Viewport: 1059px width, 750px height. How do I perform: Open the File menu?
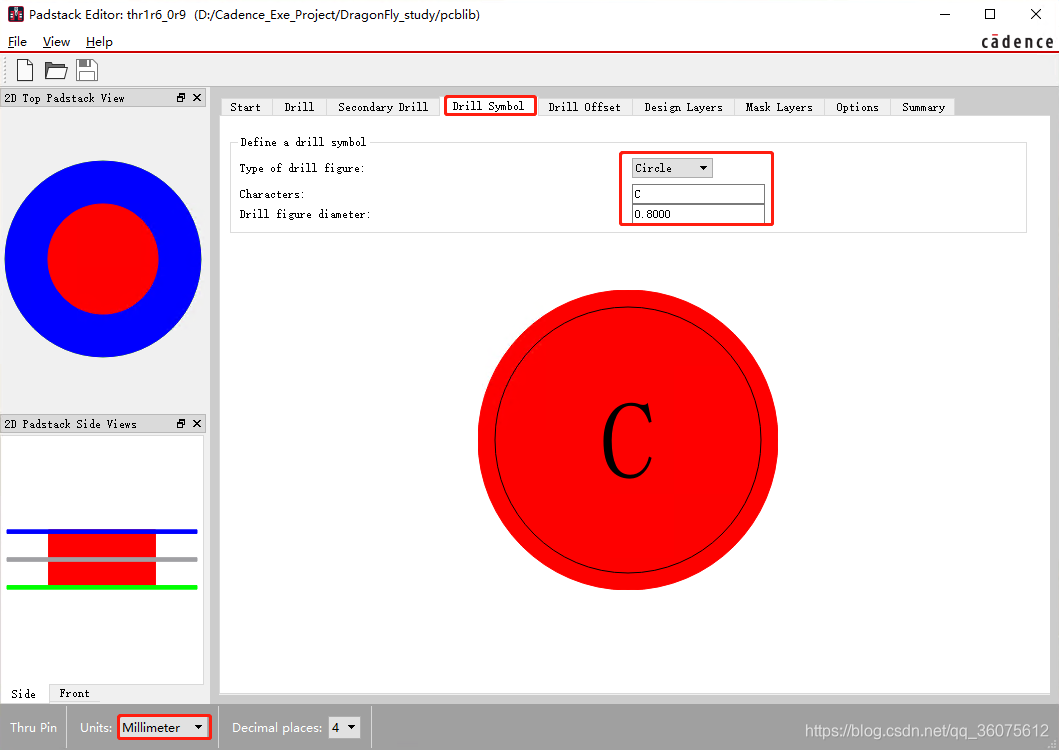coord(17,42)
